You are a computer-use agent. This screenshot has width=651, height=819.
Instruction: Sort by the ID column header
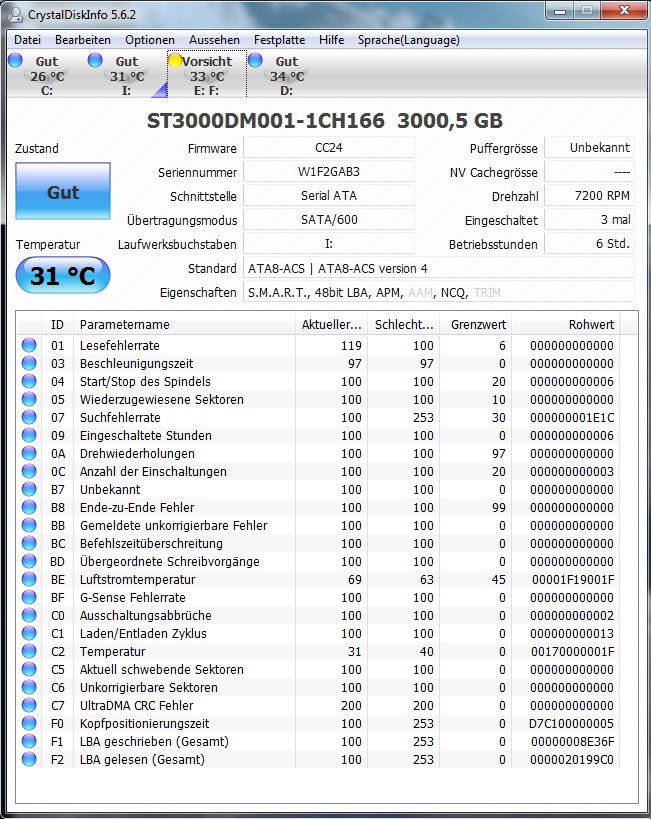tap(57, 324)
